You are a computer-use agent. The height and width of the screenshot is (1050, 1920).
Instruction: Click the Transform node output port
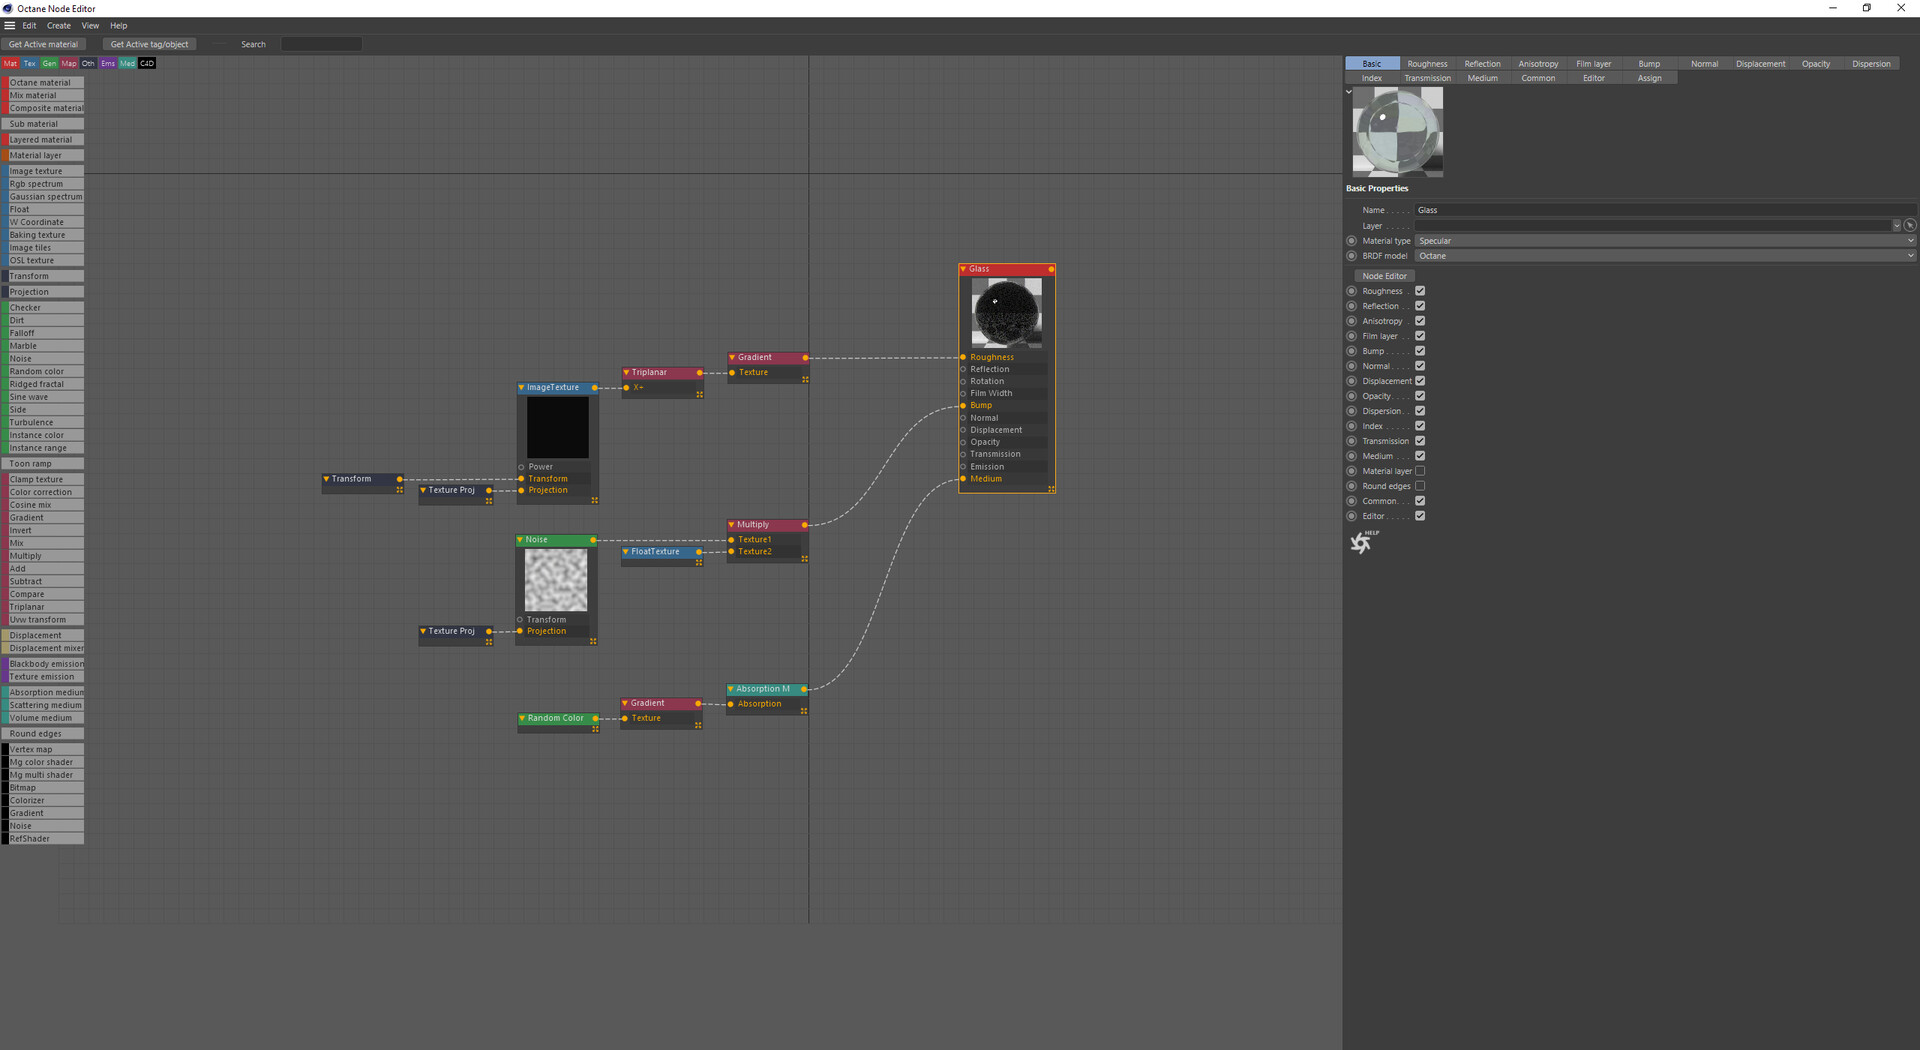point(400,479)
